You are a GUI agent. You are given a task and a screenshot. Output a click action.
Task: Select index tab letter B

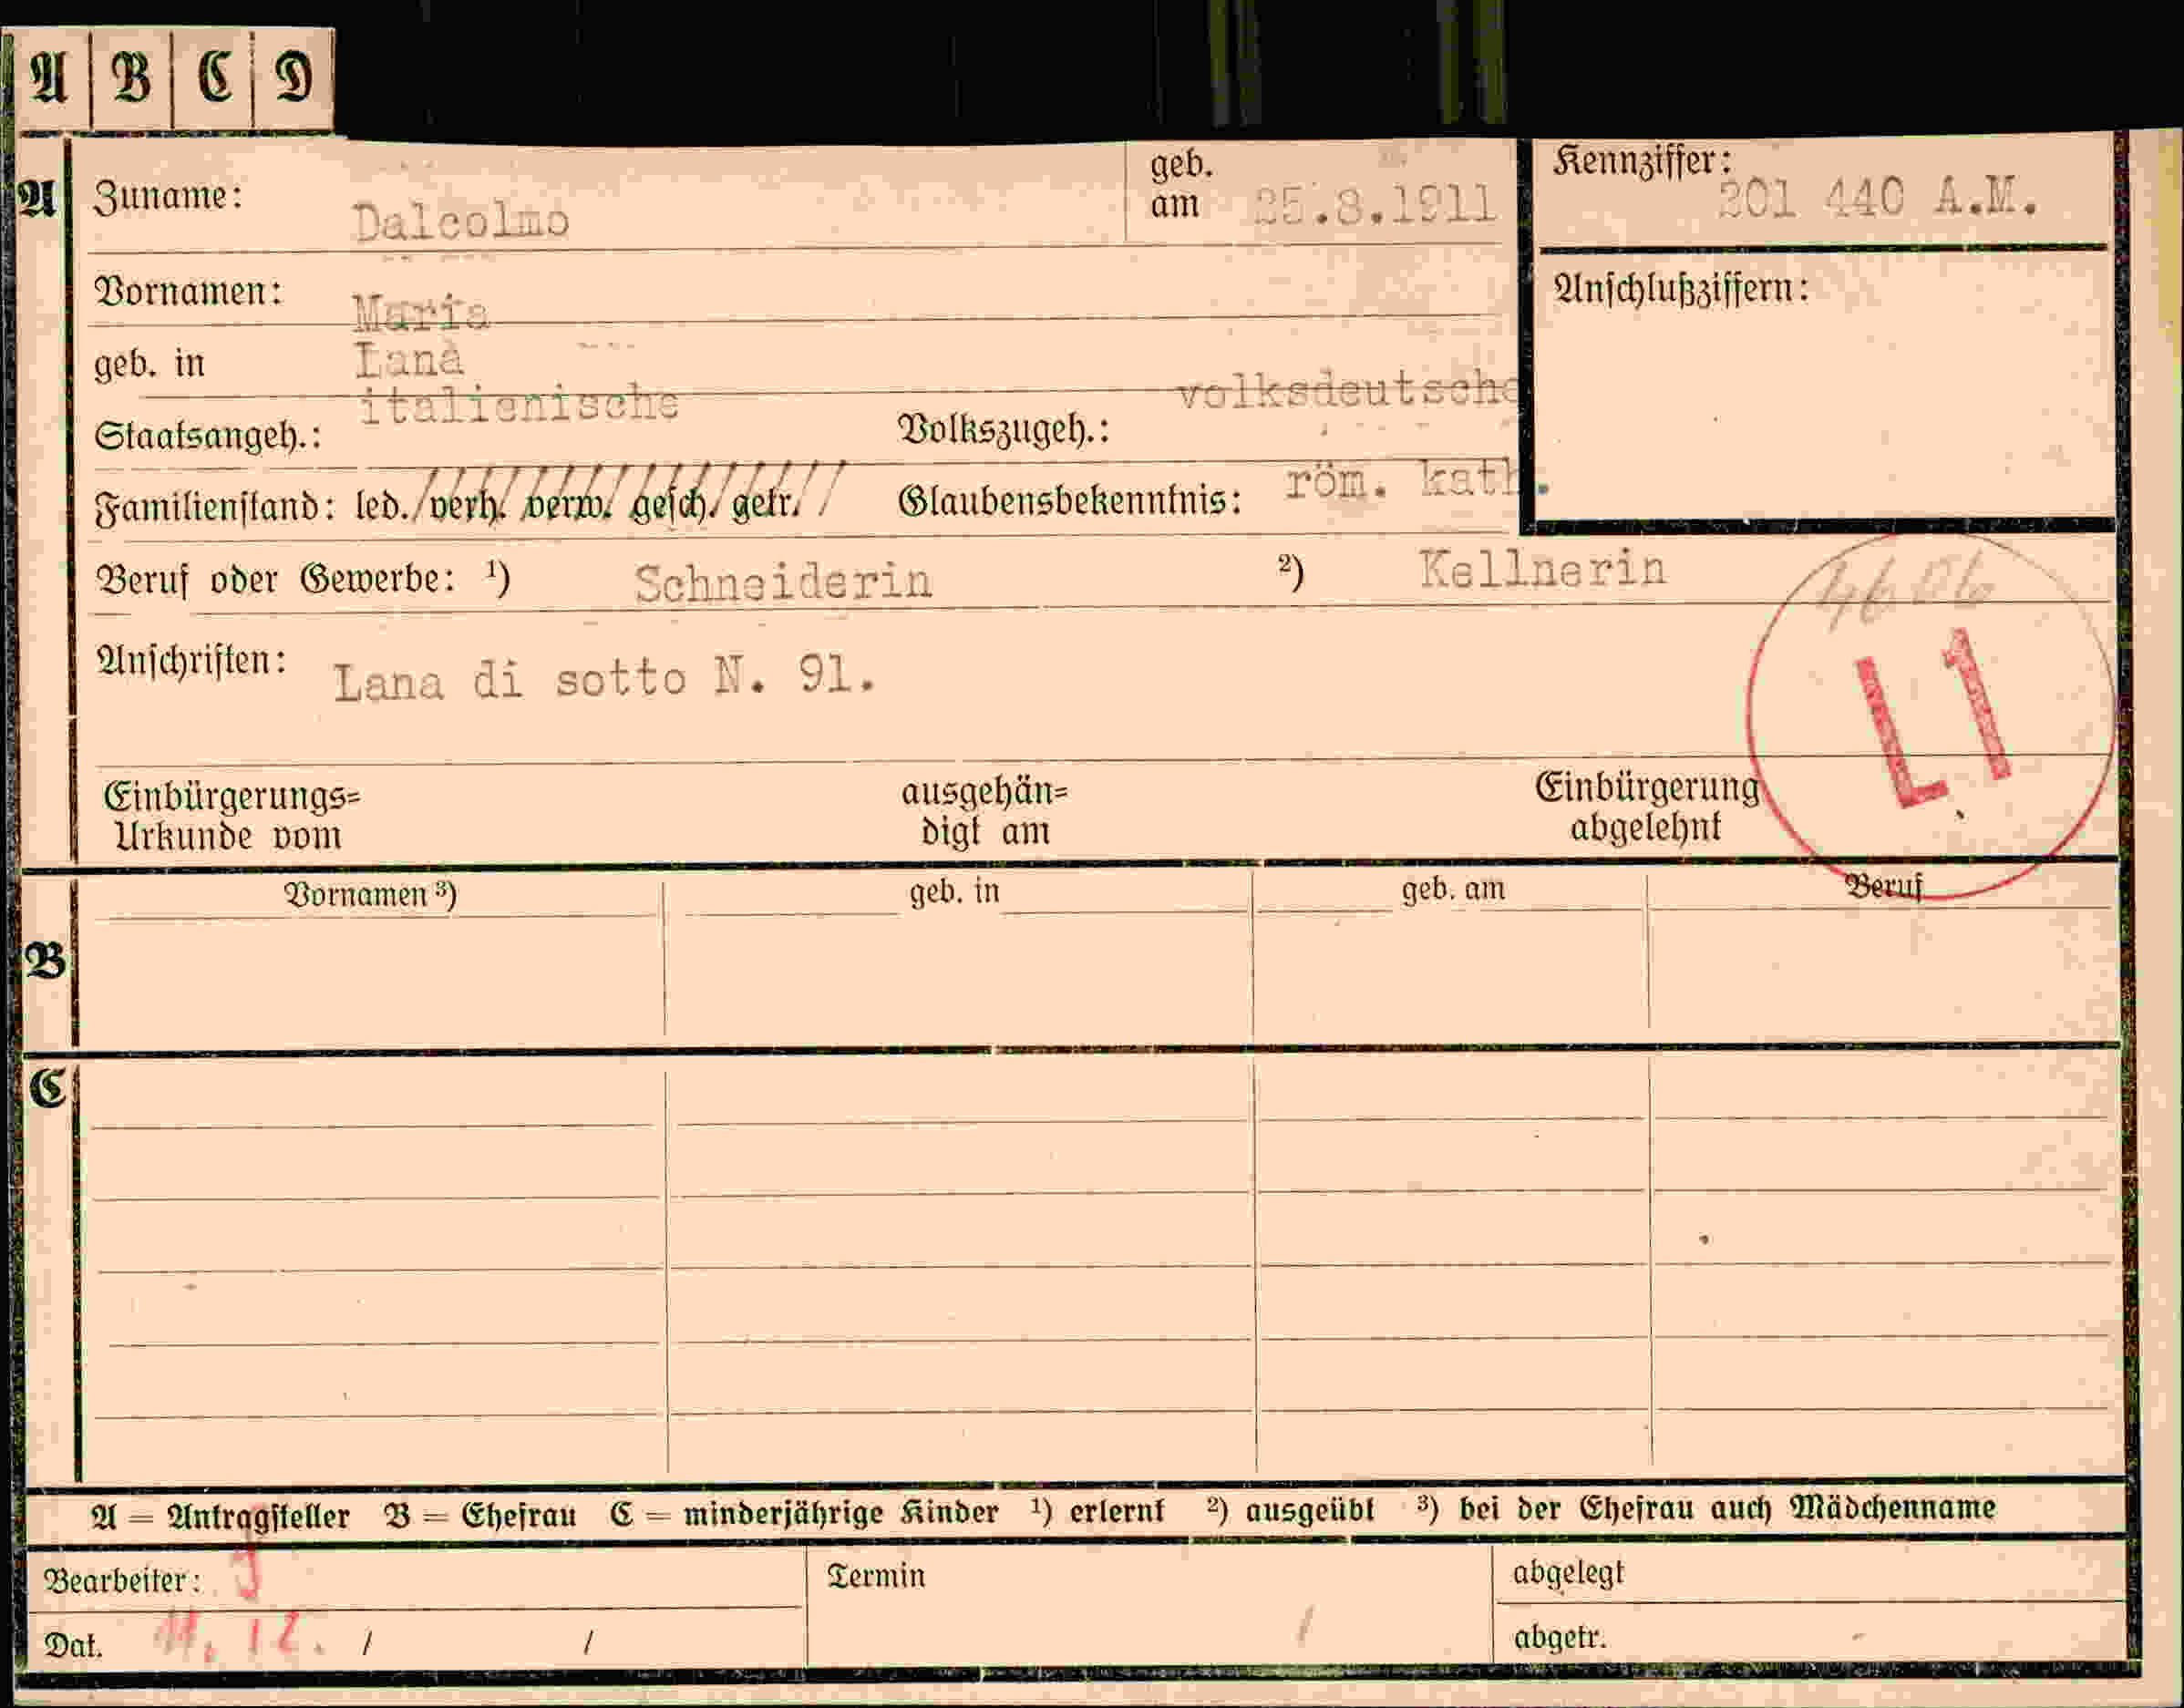coord(131,78)
